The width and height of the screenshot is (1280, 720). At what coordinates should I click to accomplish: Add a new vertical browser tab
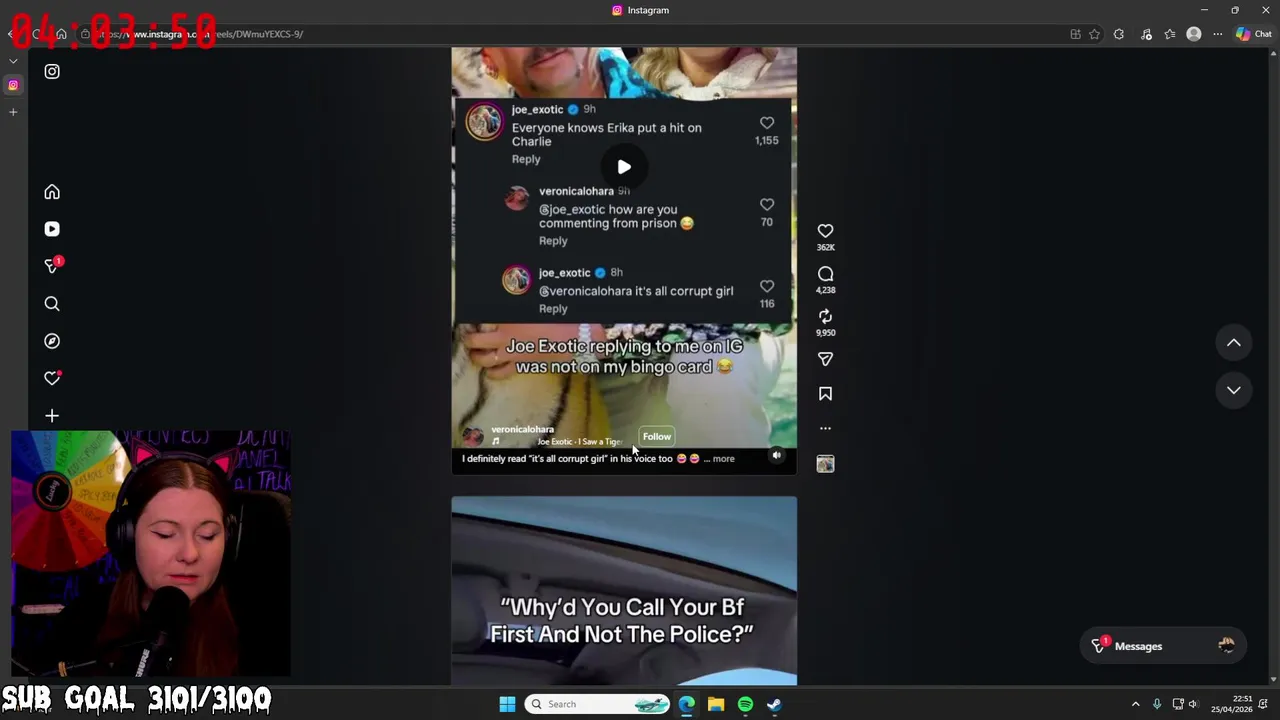click(x=13, y=112)
